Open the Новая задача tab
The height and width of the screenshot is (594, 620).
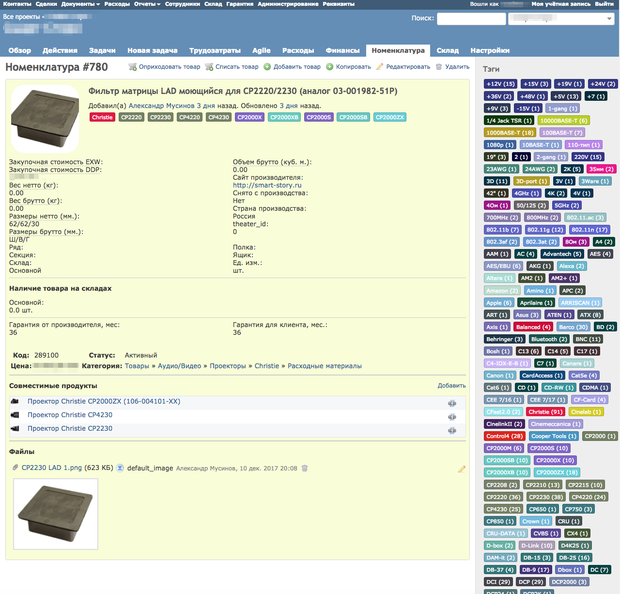click(x=152, y=50)
